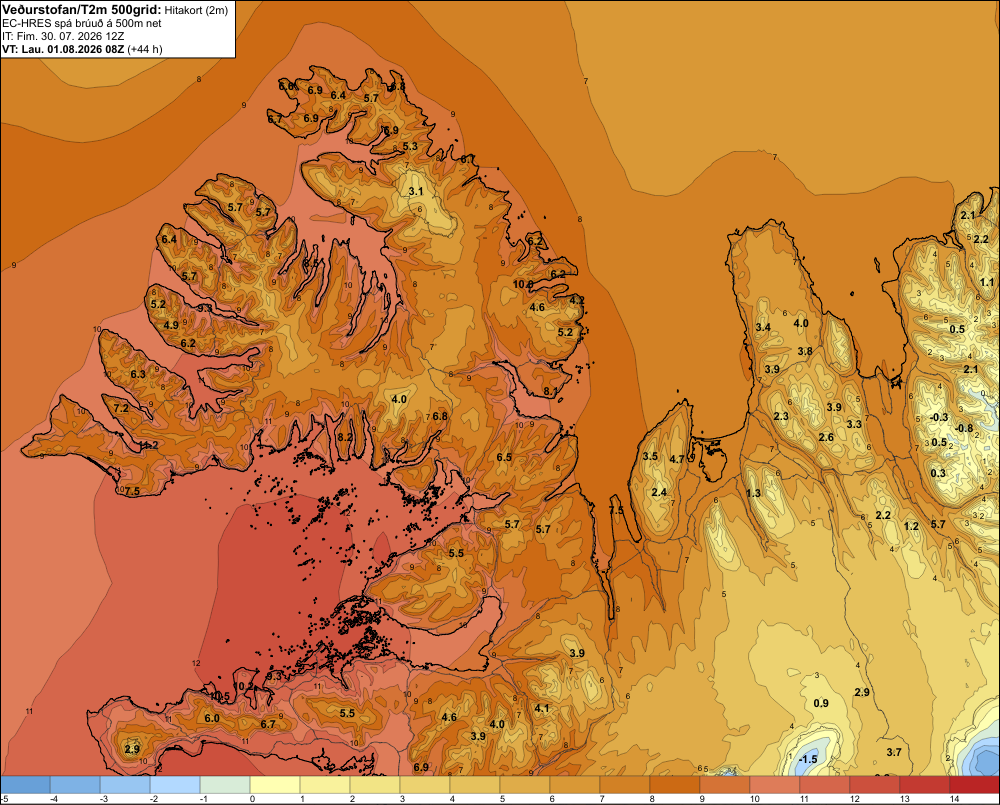The width and height of the screenshot is (1000, 805).
Task: Click the 6.3 temperature value on the map
Action: click(138, 374)
